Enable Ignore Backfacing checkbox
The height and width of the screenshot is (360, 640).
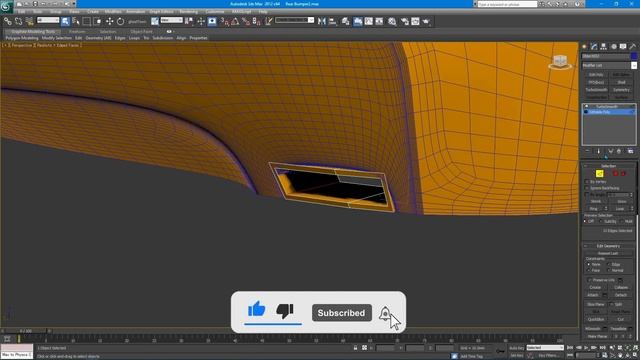pyautogui.click(x=587, y=188)
